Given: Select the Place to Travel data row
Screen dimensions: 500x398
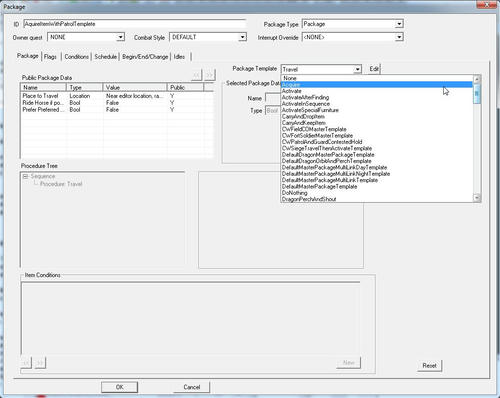Looking at the screenshot, I should coord(117,96).
